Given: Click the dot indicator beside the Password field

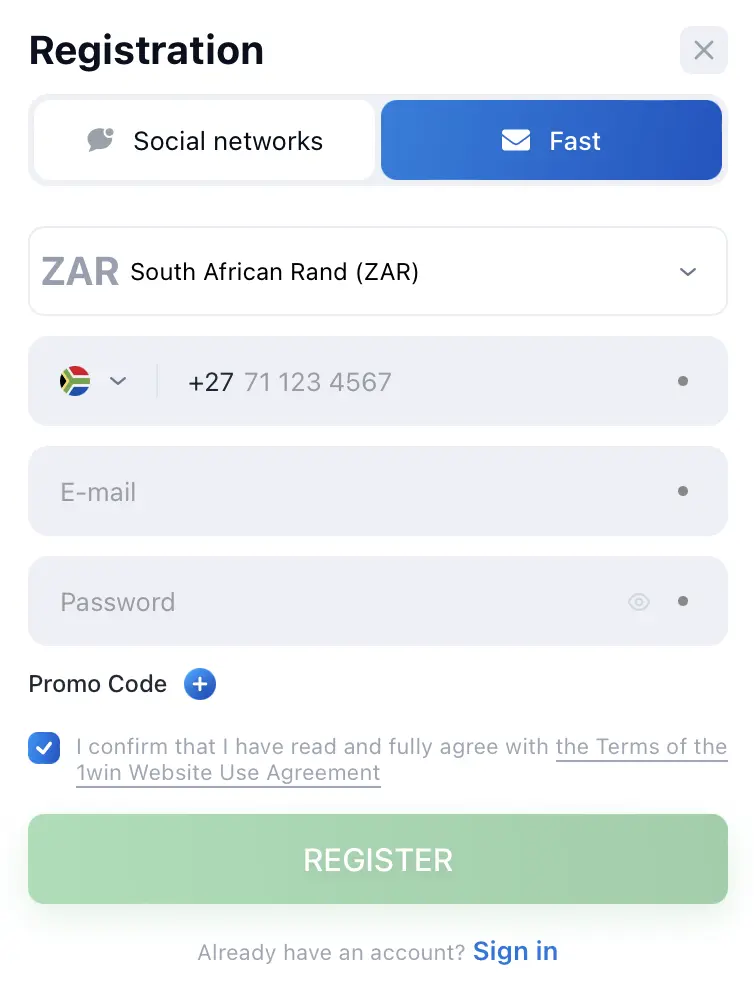Looking at the screenshot, I should tap(683, 601).
